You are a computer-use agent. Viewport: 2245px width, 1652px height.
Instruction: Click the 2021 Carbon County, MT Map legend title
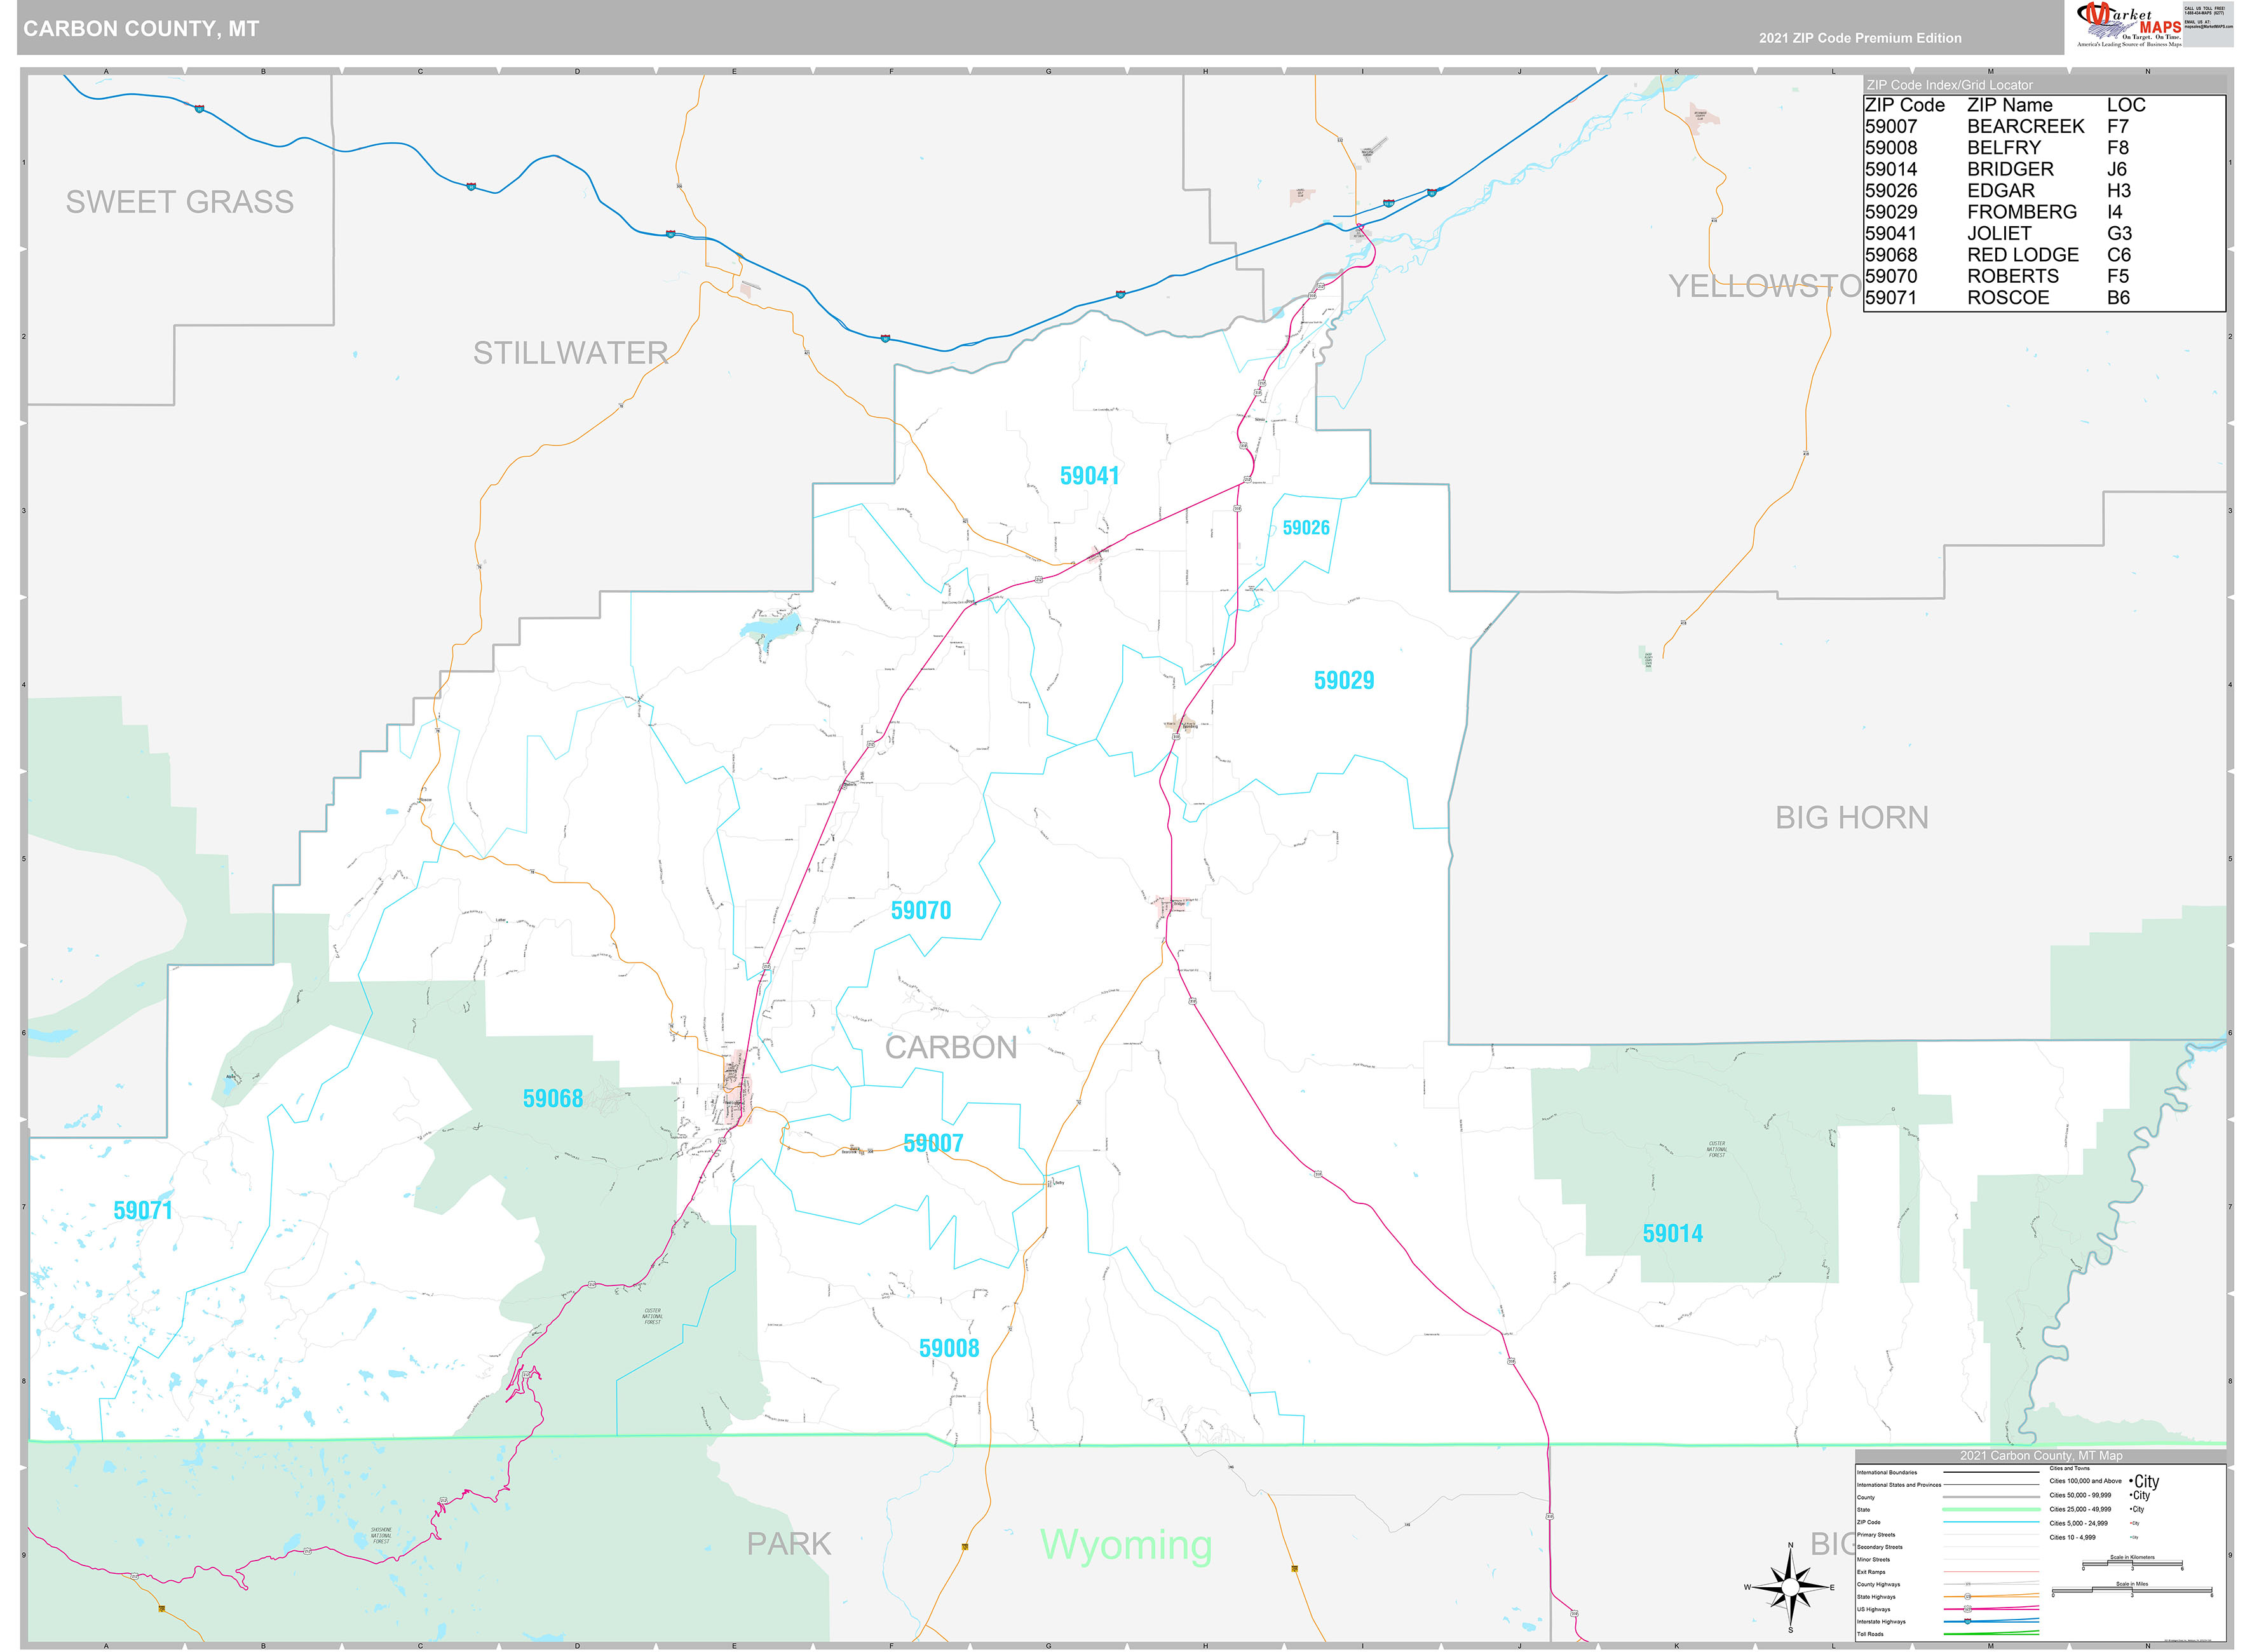(x=2041, y=1456)
